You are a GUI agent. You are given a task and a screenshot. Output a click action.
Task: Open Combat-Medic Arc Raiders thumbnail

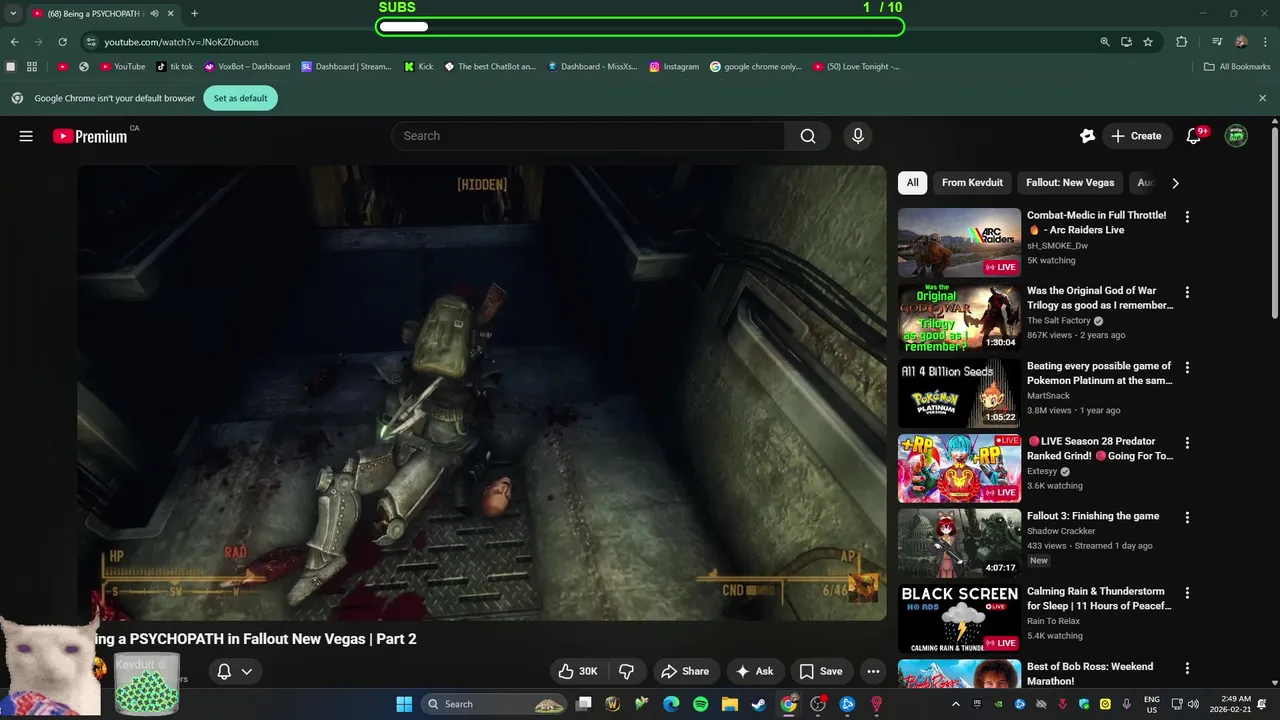959,243
